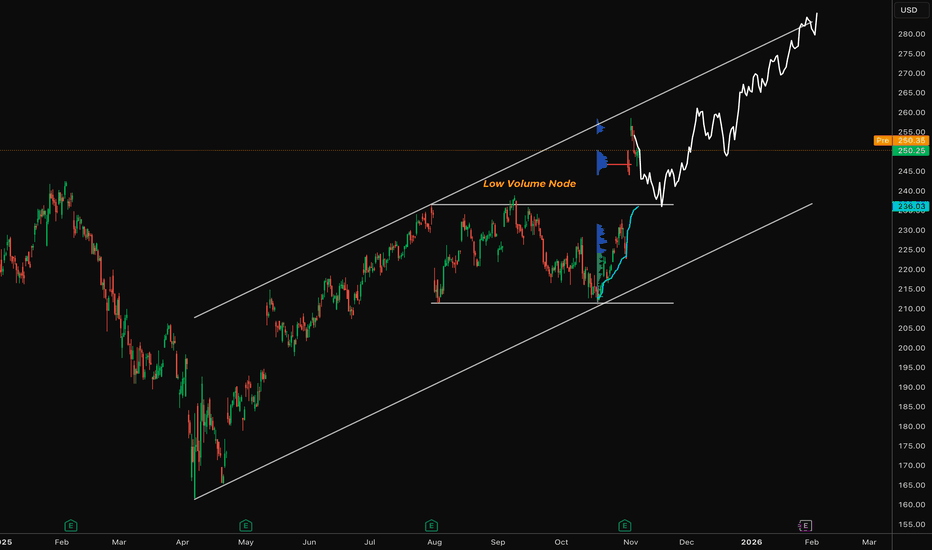Click the Apr label on the time axis

coord(181,541)
